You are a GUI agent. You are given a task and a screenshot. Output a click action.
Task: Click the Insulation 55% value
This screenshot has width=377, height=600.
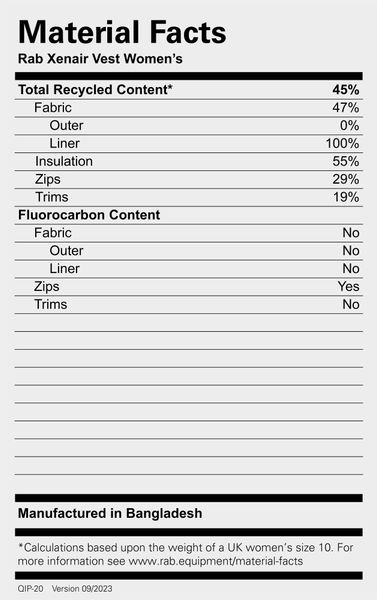pos(346,161)
